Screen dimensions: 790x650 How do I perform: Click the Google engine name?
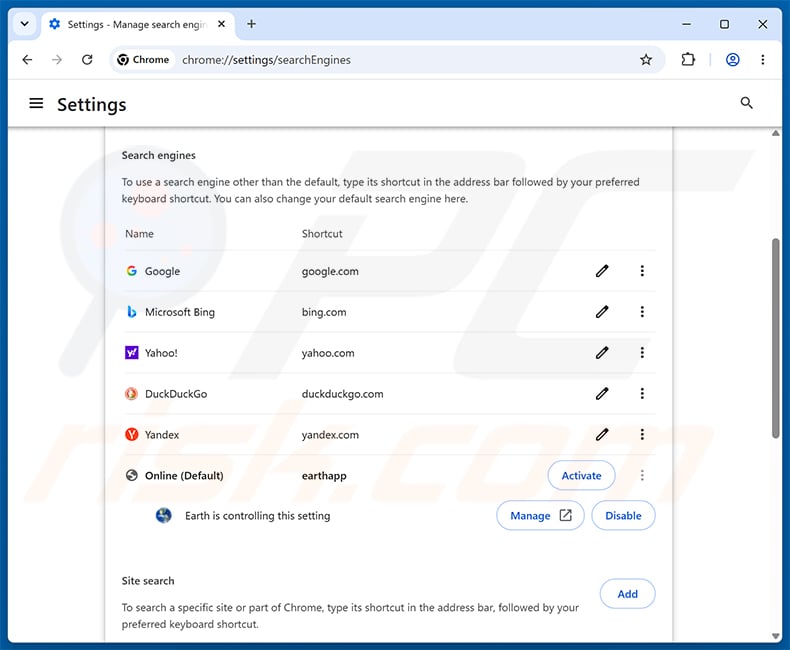click(162, 271)
